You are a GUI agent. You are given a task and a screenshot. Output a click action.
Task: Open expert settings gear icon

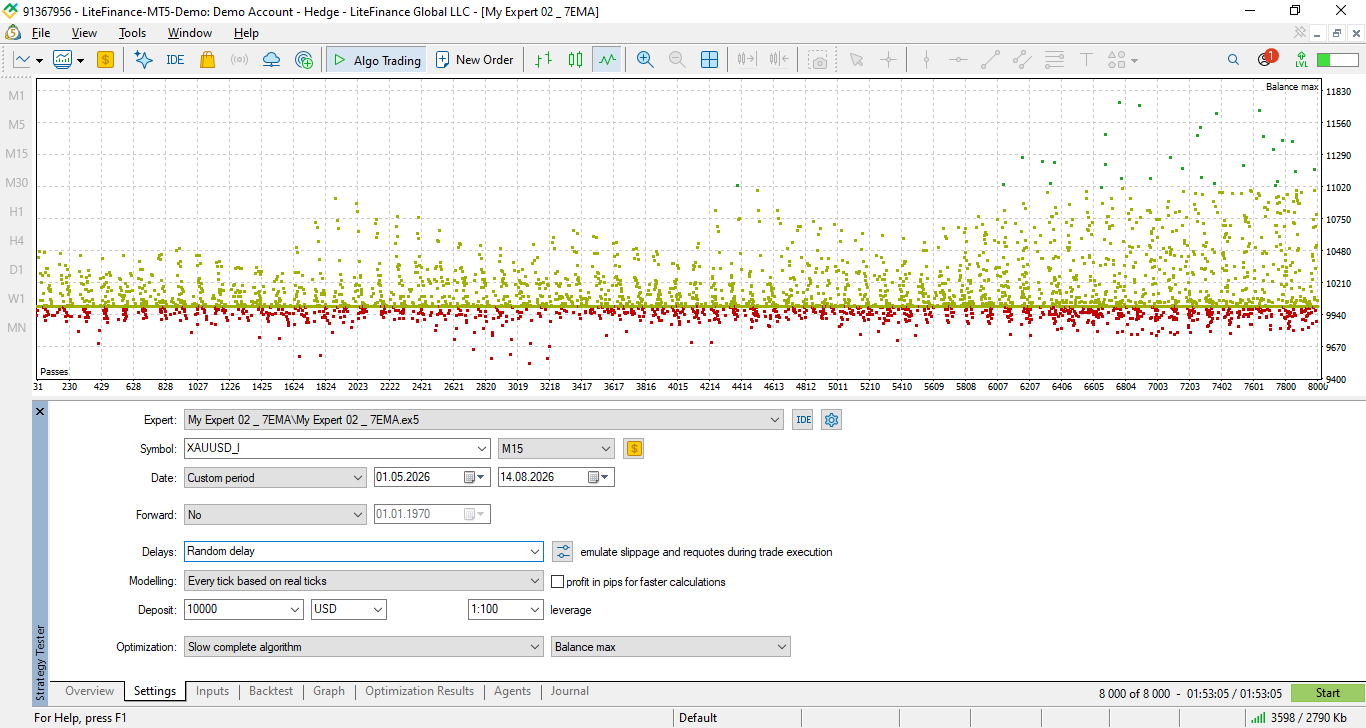tap(831, 420)
